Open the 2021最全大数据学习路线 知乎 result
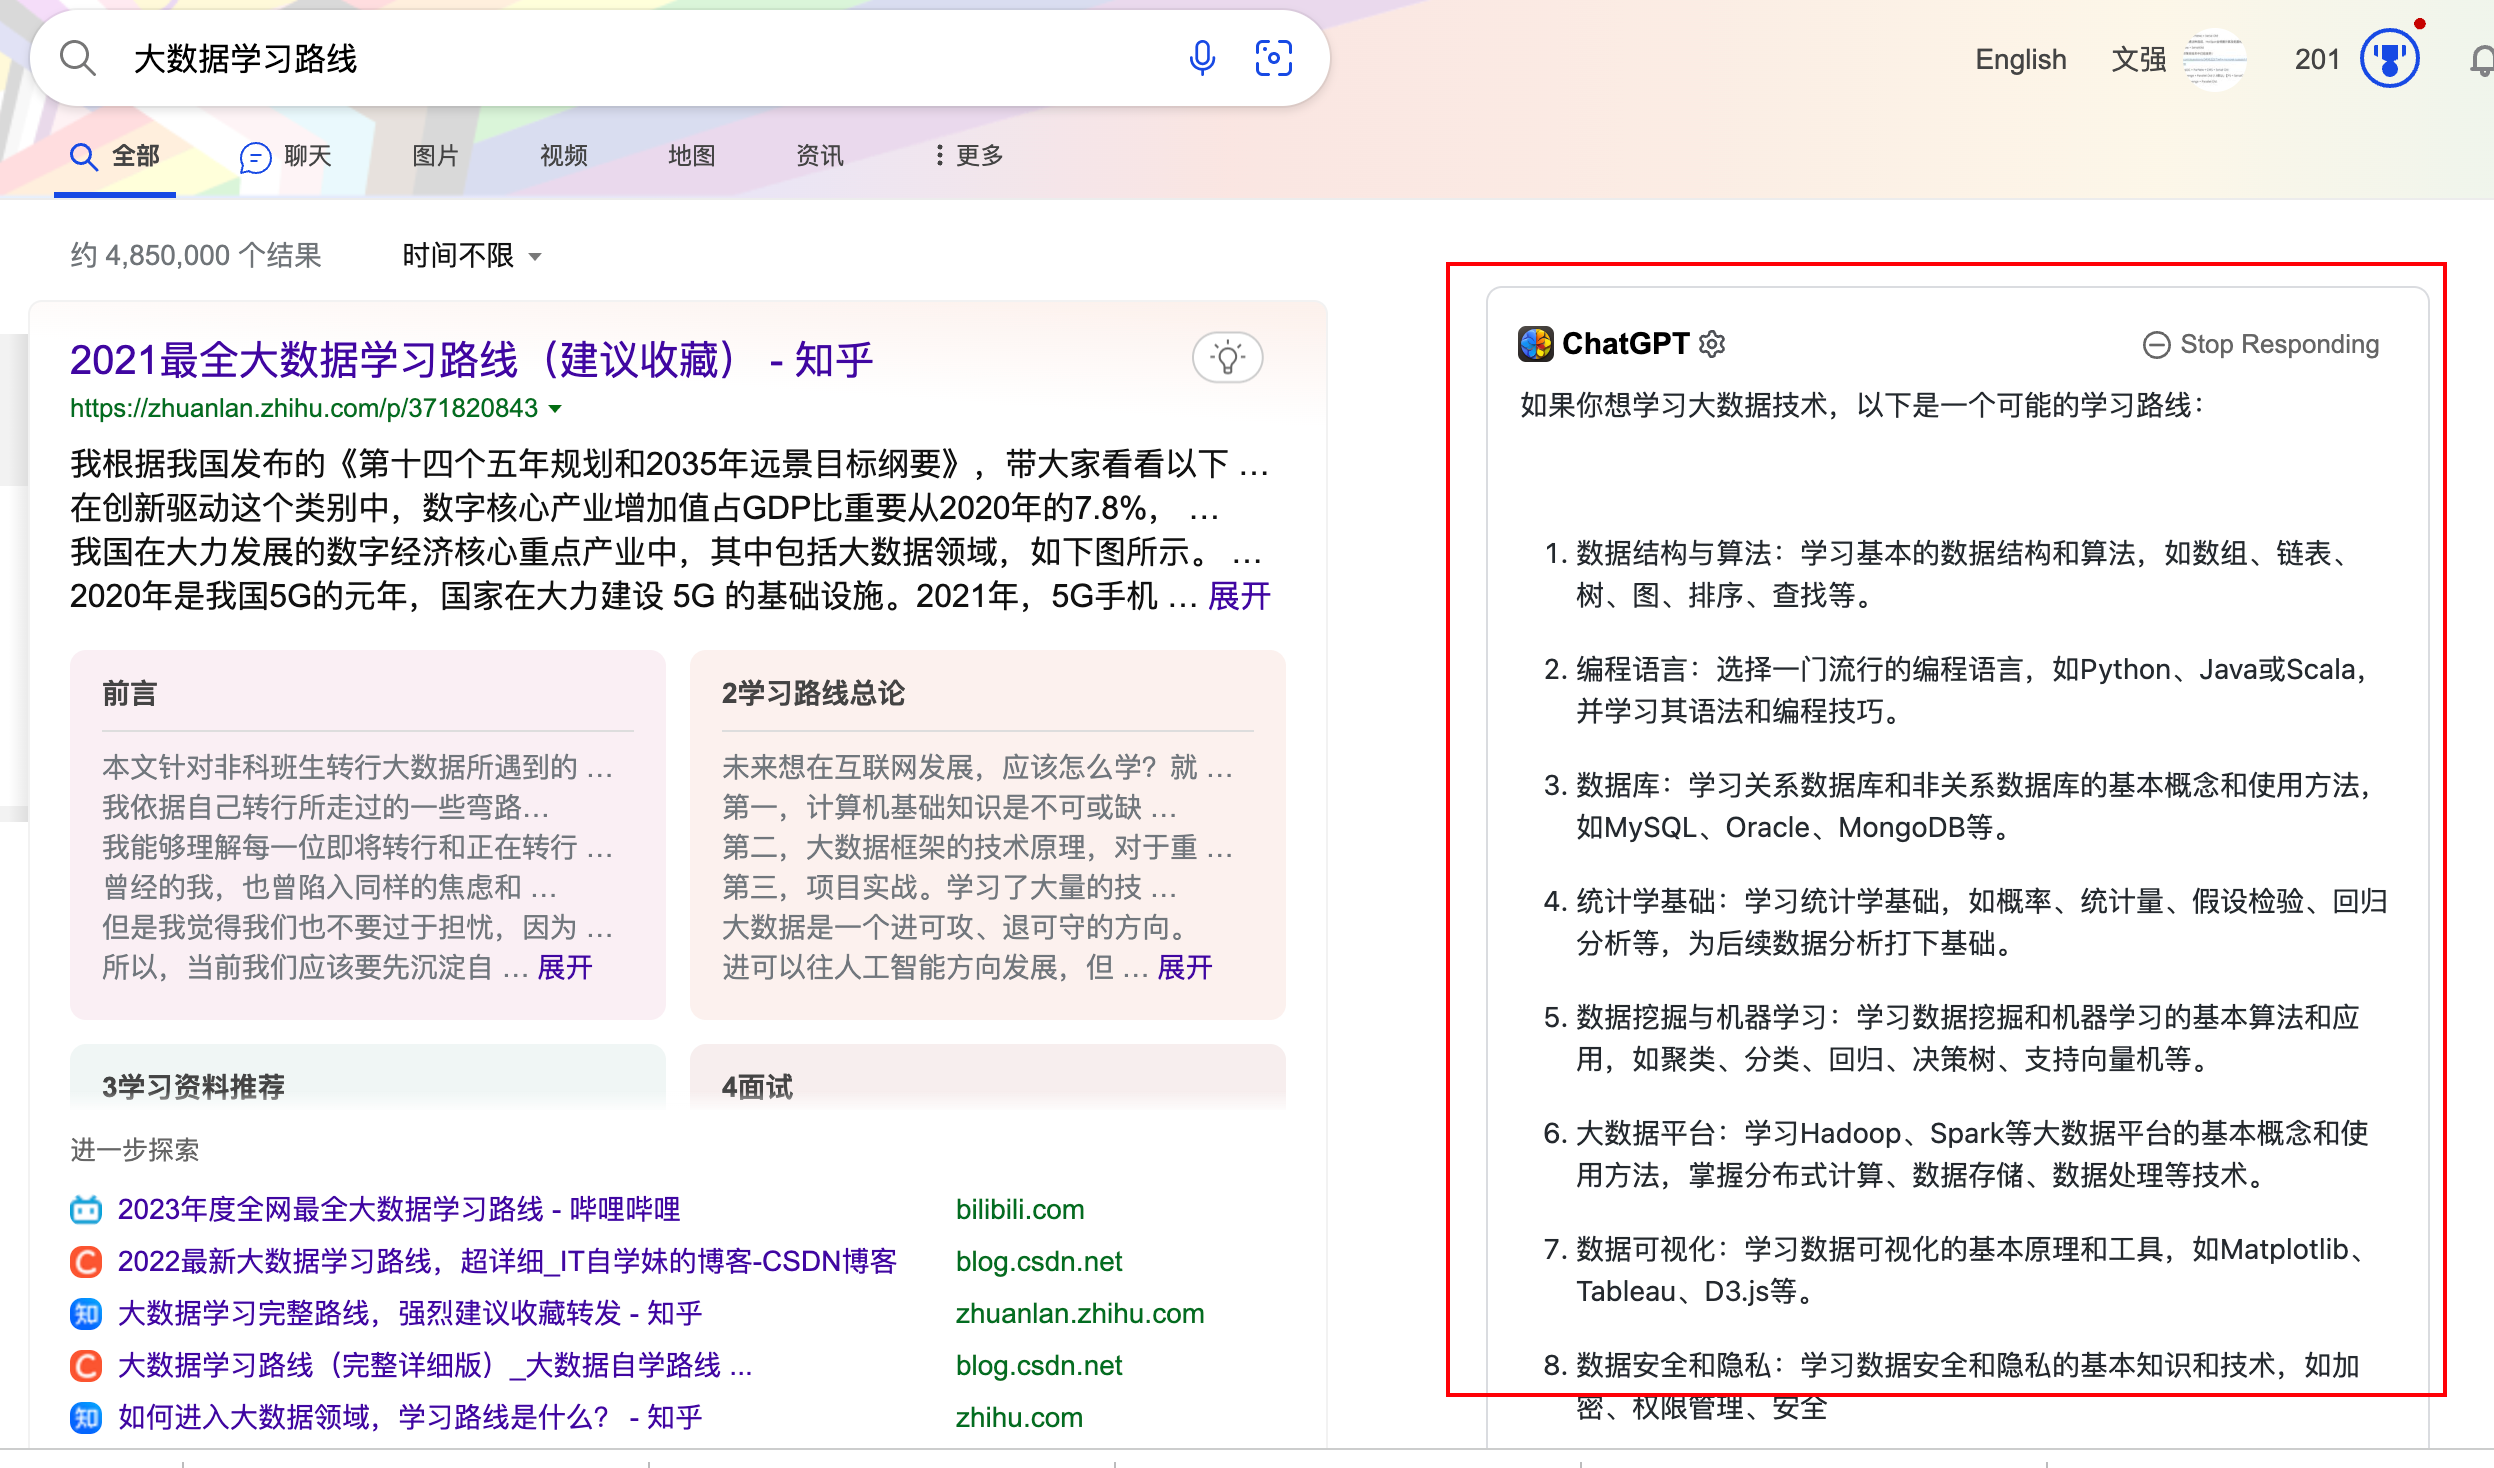The width and height of the screenshot is (2494, 1468). tap(471, 360)
